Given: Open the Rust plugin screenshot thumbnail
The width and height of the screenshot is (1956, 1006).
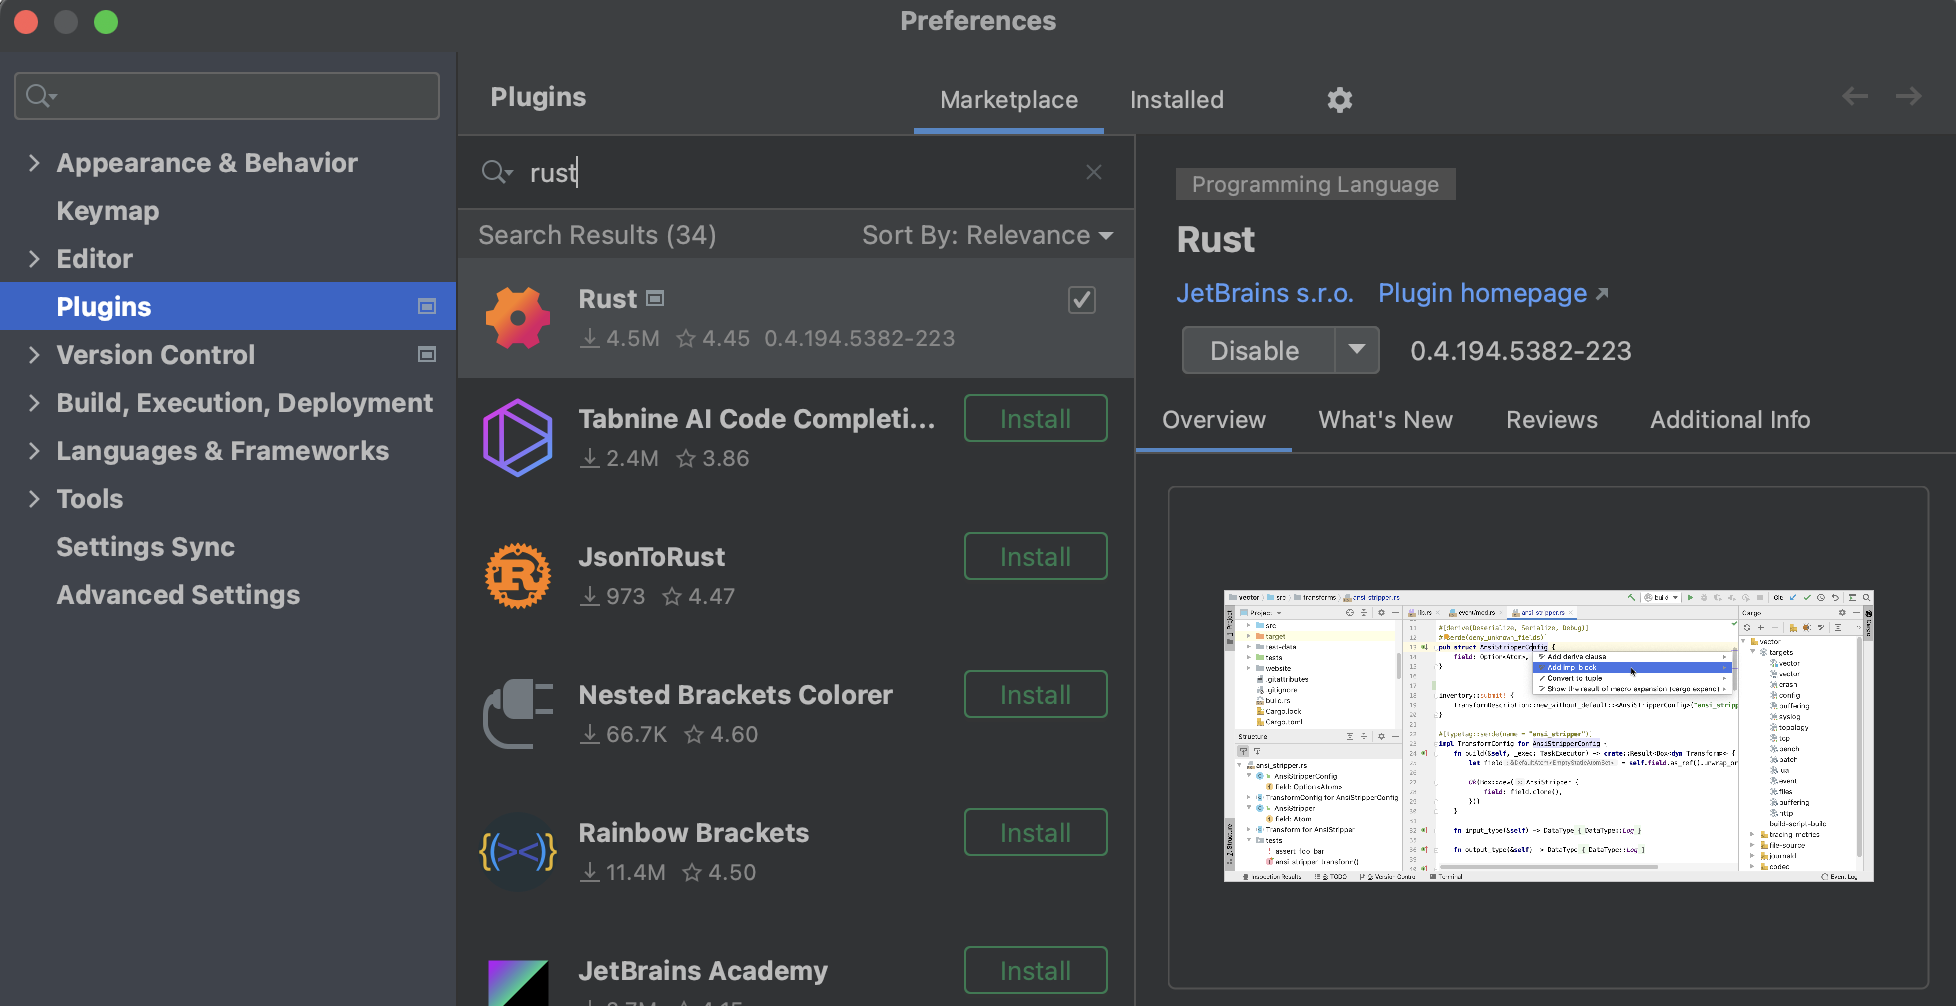Looking at the screenshot, I should coord(1548,735).
